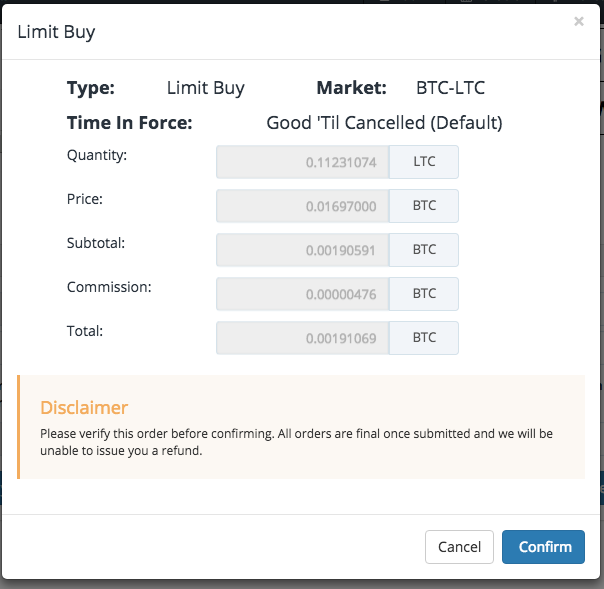This screenshot has height=589, width=604.
Task: Click the LTC unit label beside Quantity
Action: (x=424, y=162)
